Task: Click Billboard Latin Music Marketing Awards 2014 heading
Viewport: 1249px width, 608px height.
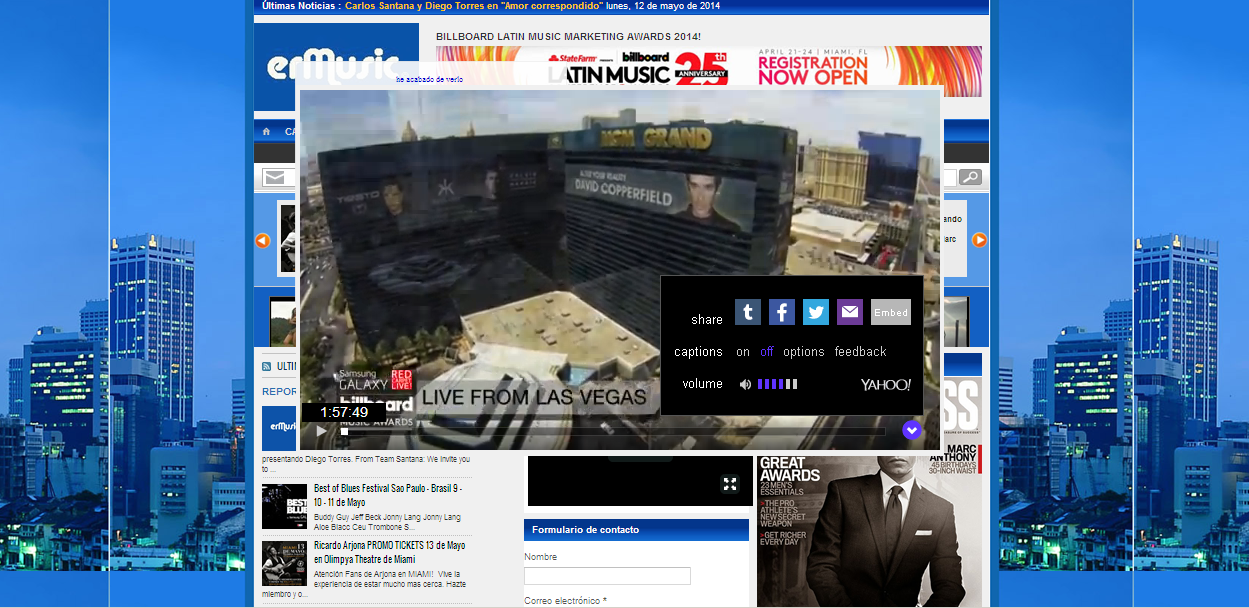Action: (x=568, y=36)
